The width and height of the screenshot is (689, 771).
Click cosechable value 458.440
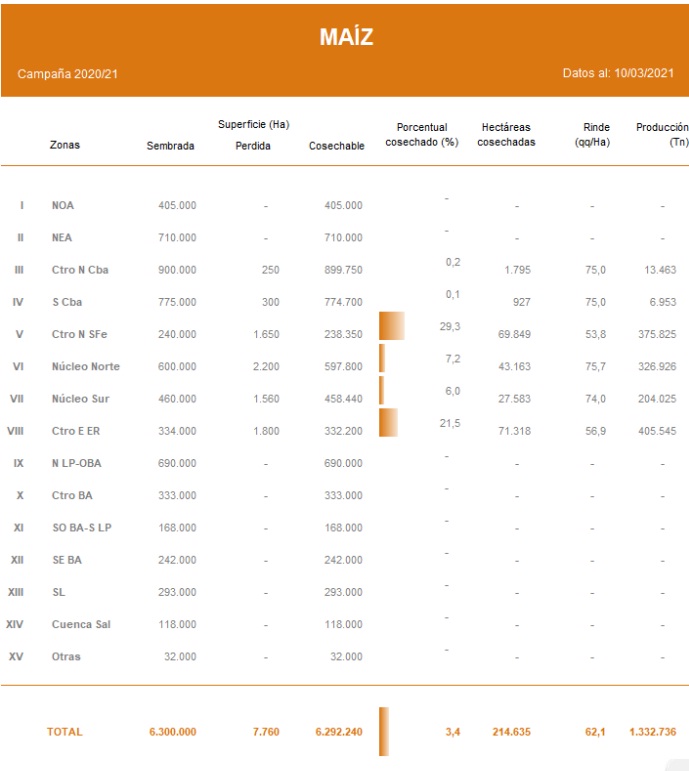(x=343, y=399)
